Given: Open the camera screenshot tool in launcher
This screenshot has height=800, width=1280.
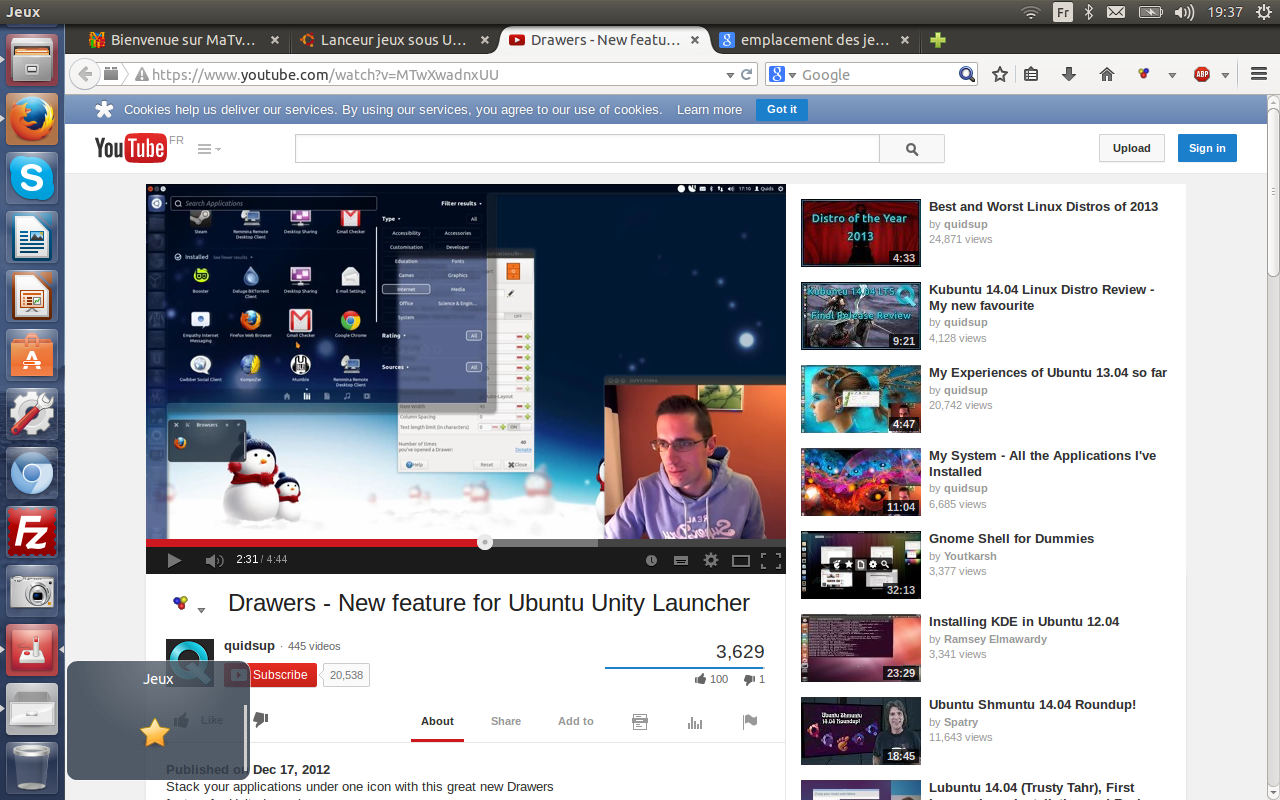Looking at the screenshot, I should 32,591.
